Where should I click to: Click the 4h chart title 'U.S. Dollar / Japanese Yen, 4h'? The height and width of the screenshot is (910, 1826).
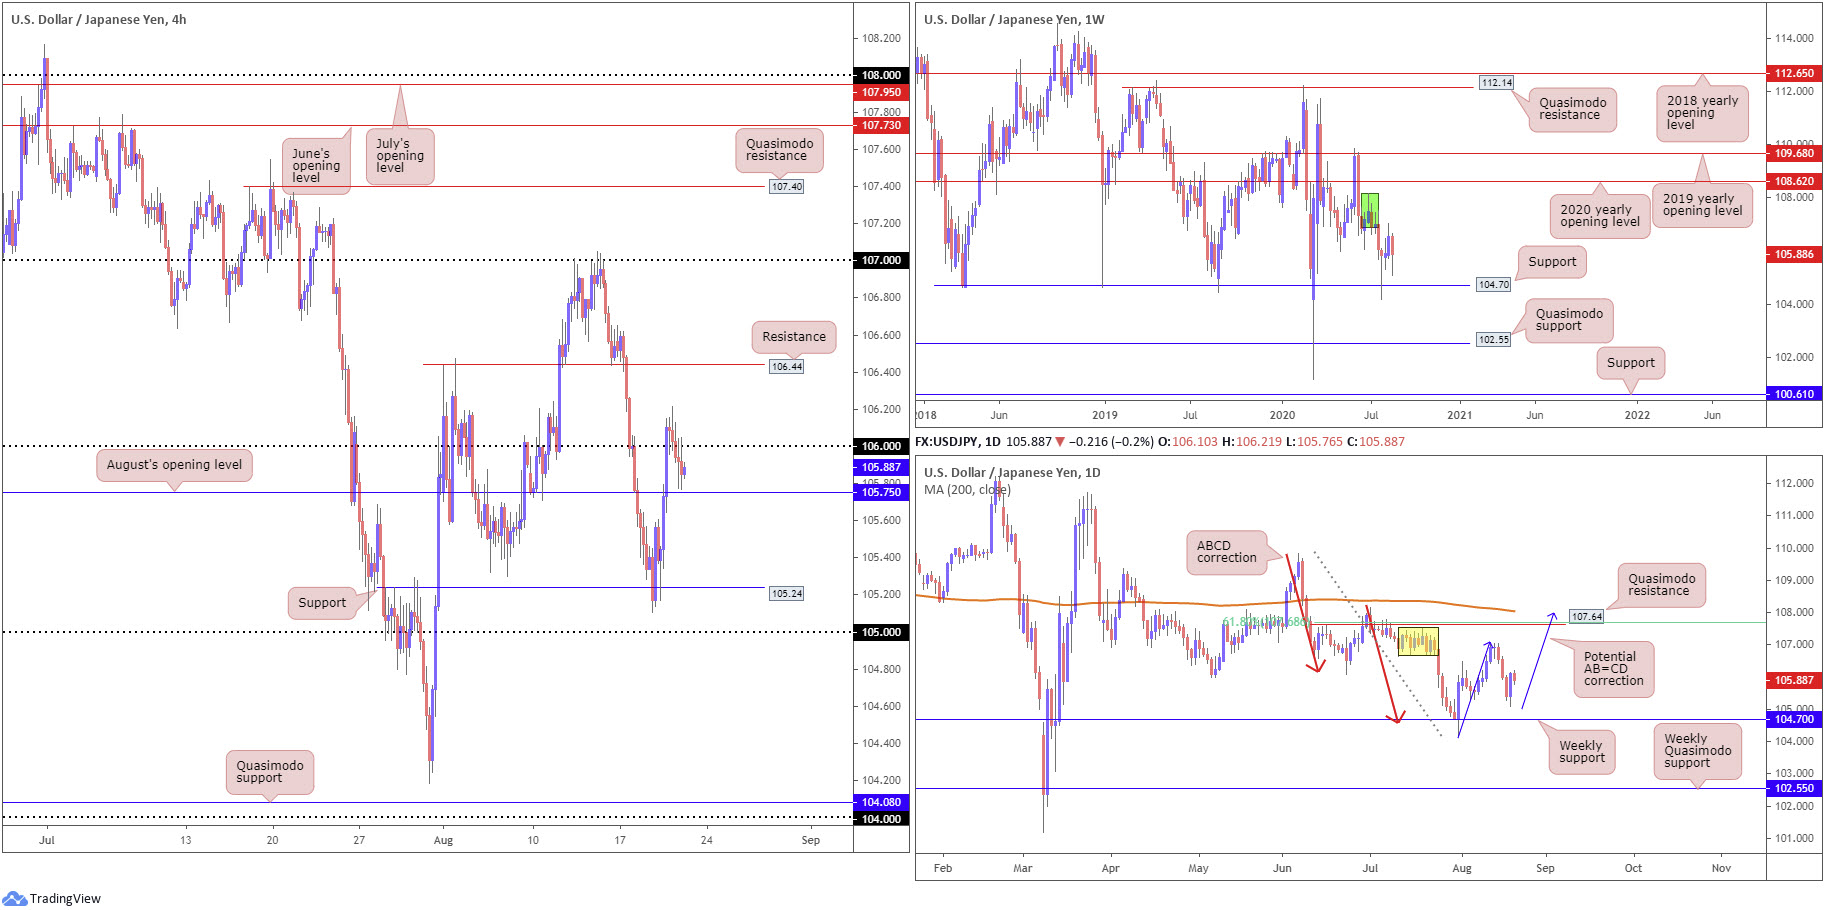pos(98,19)
